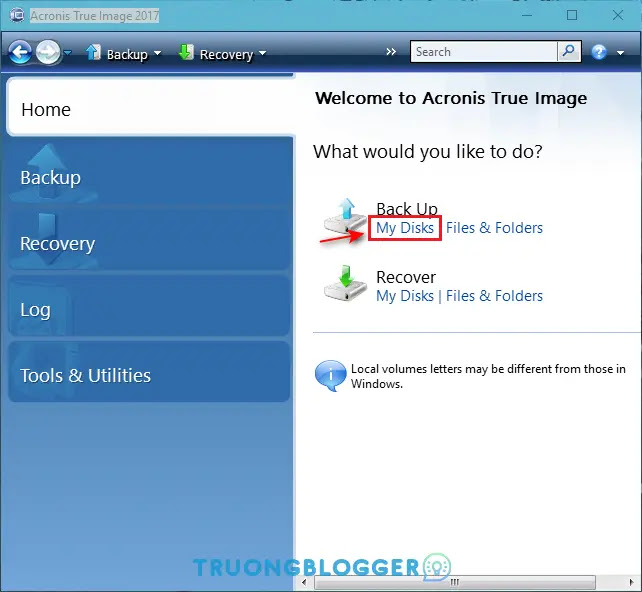The width and height of the screenshot is (642, 592).
Task: Expand the Backup toolbar dropdown arrow
Action: click(157, 53)
